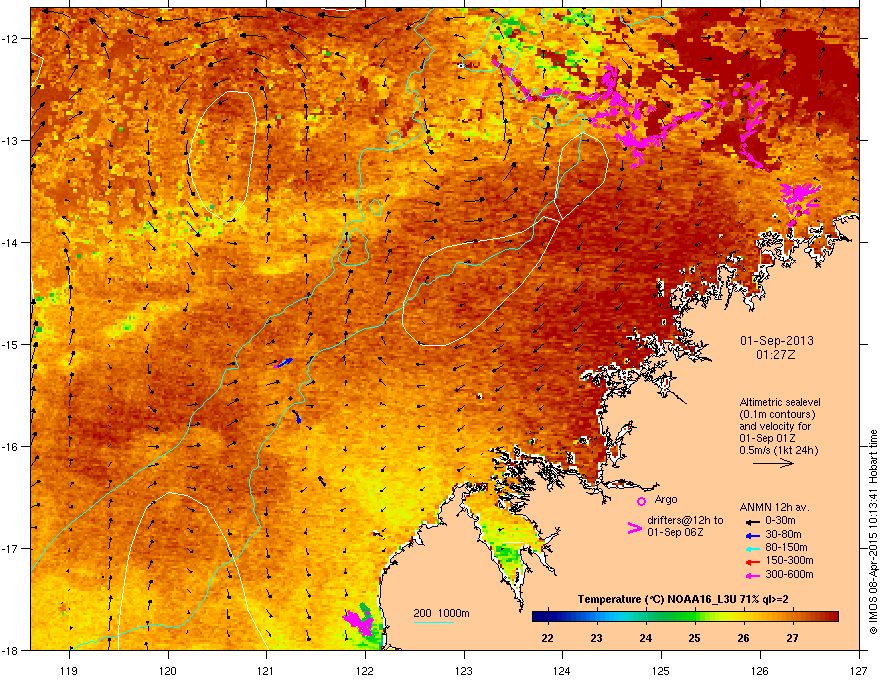Click the 0.5m/s velocity scale arrow
The image size is (880, 680).
pos(773,463)
